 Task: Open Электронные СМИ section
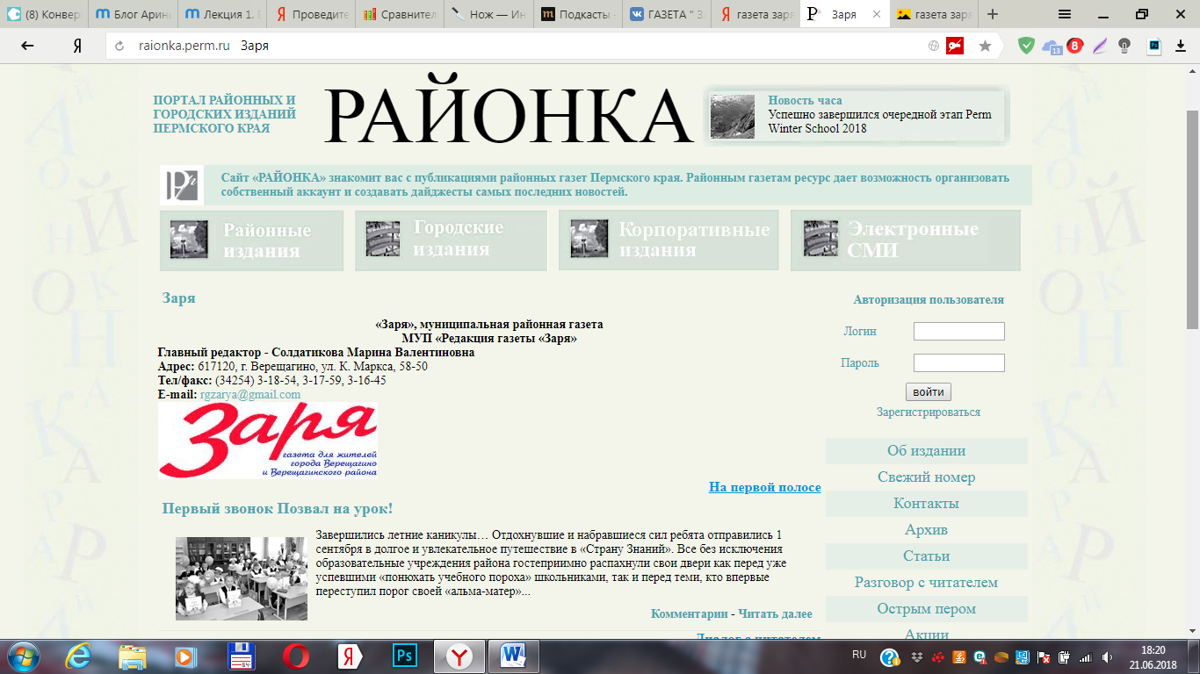pyautogui.click(x=905, y=240)
